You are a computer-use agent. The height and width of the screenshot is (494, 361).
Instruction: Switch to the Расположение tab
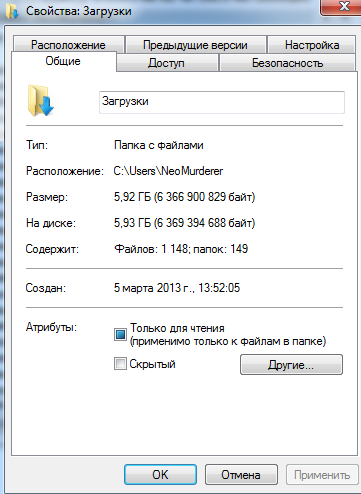coord(68,45)
